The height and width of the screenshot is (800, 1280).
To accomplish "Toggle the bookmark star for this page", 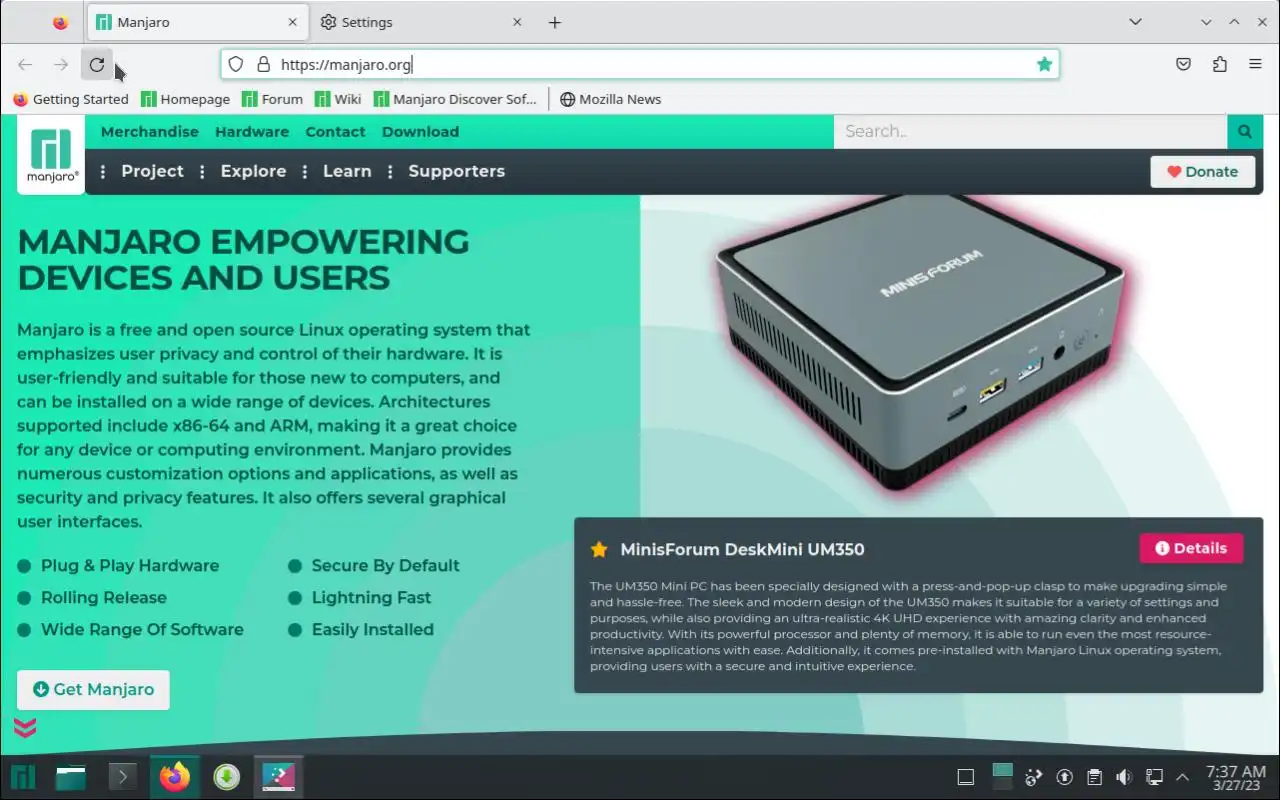I will 1045,65.
